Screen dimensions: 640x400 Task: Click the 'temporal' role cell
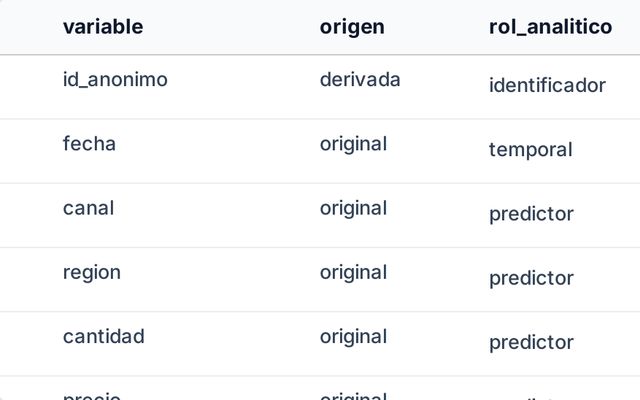click(x=531, y=150)
